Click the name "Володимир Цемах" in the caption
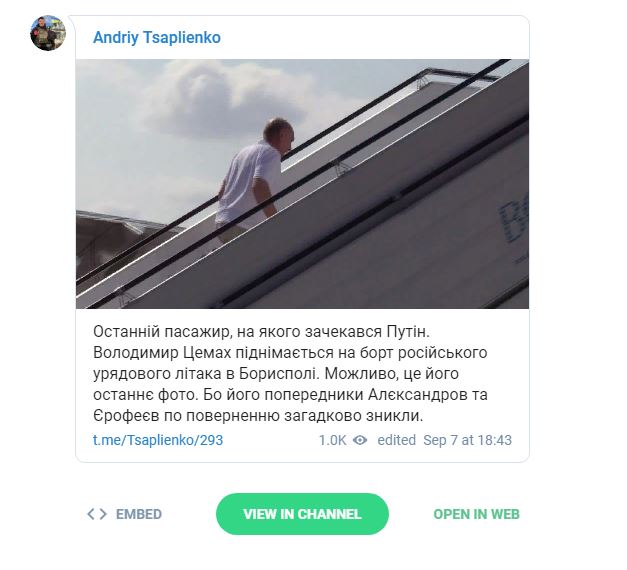This screenshot has height=570, width=627. (x=155, y=352)
